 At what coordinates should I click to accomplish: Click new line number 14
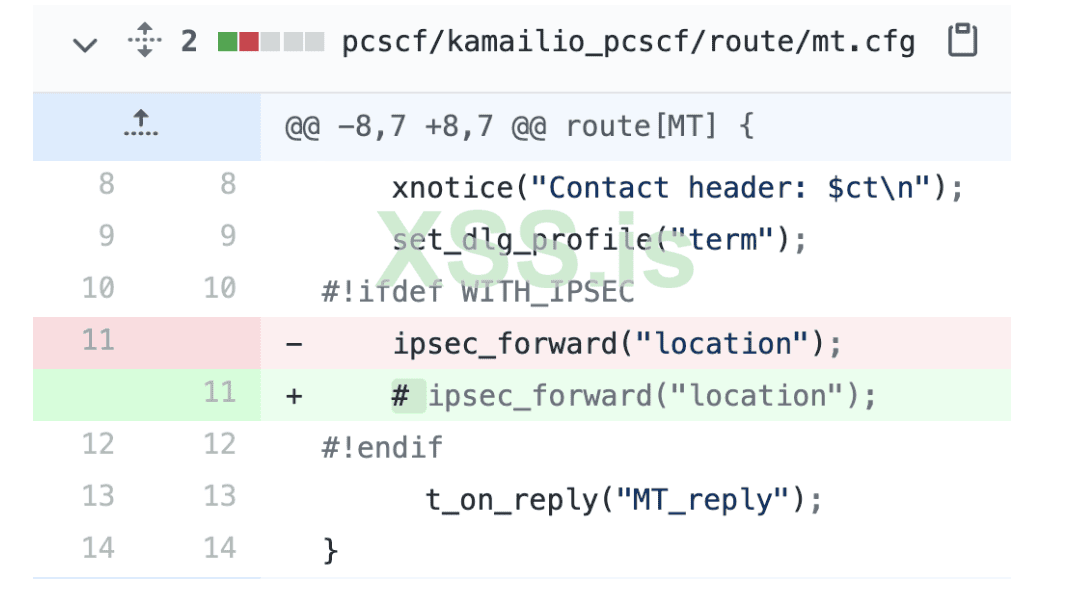(219, 549)
